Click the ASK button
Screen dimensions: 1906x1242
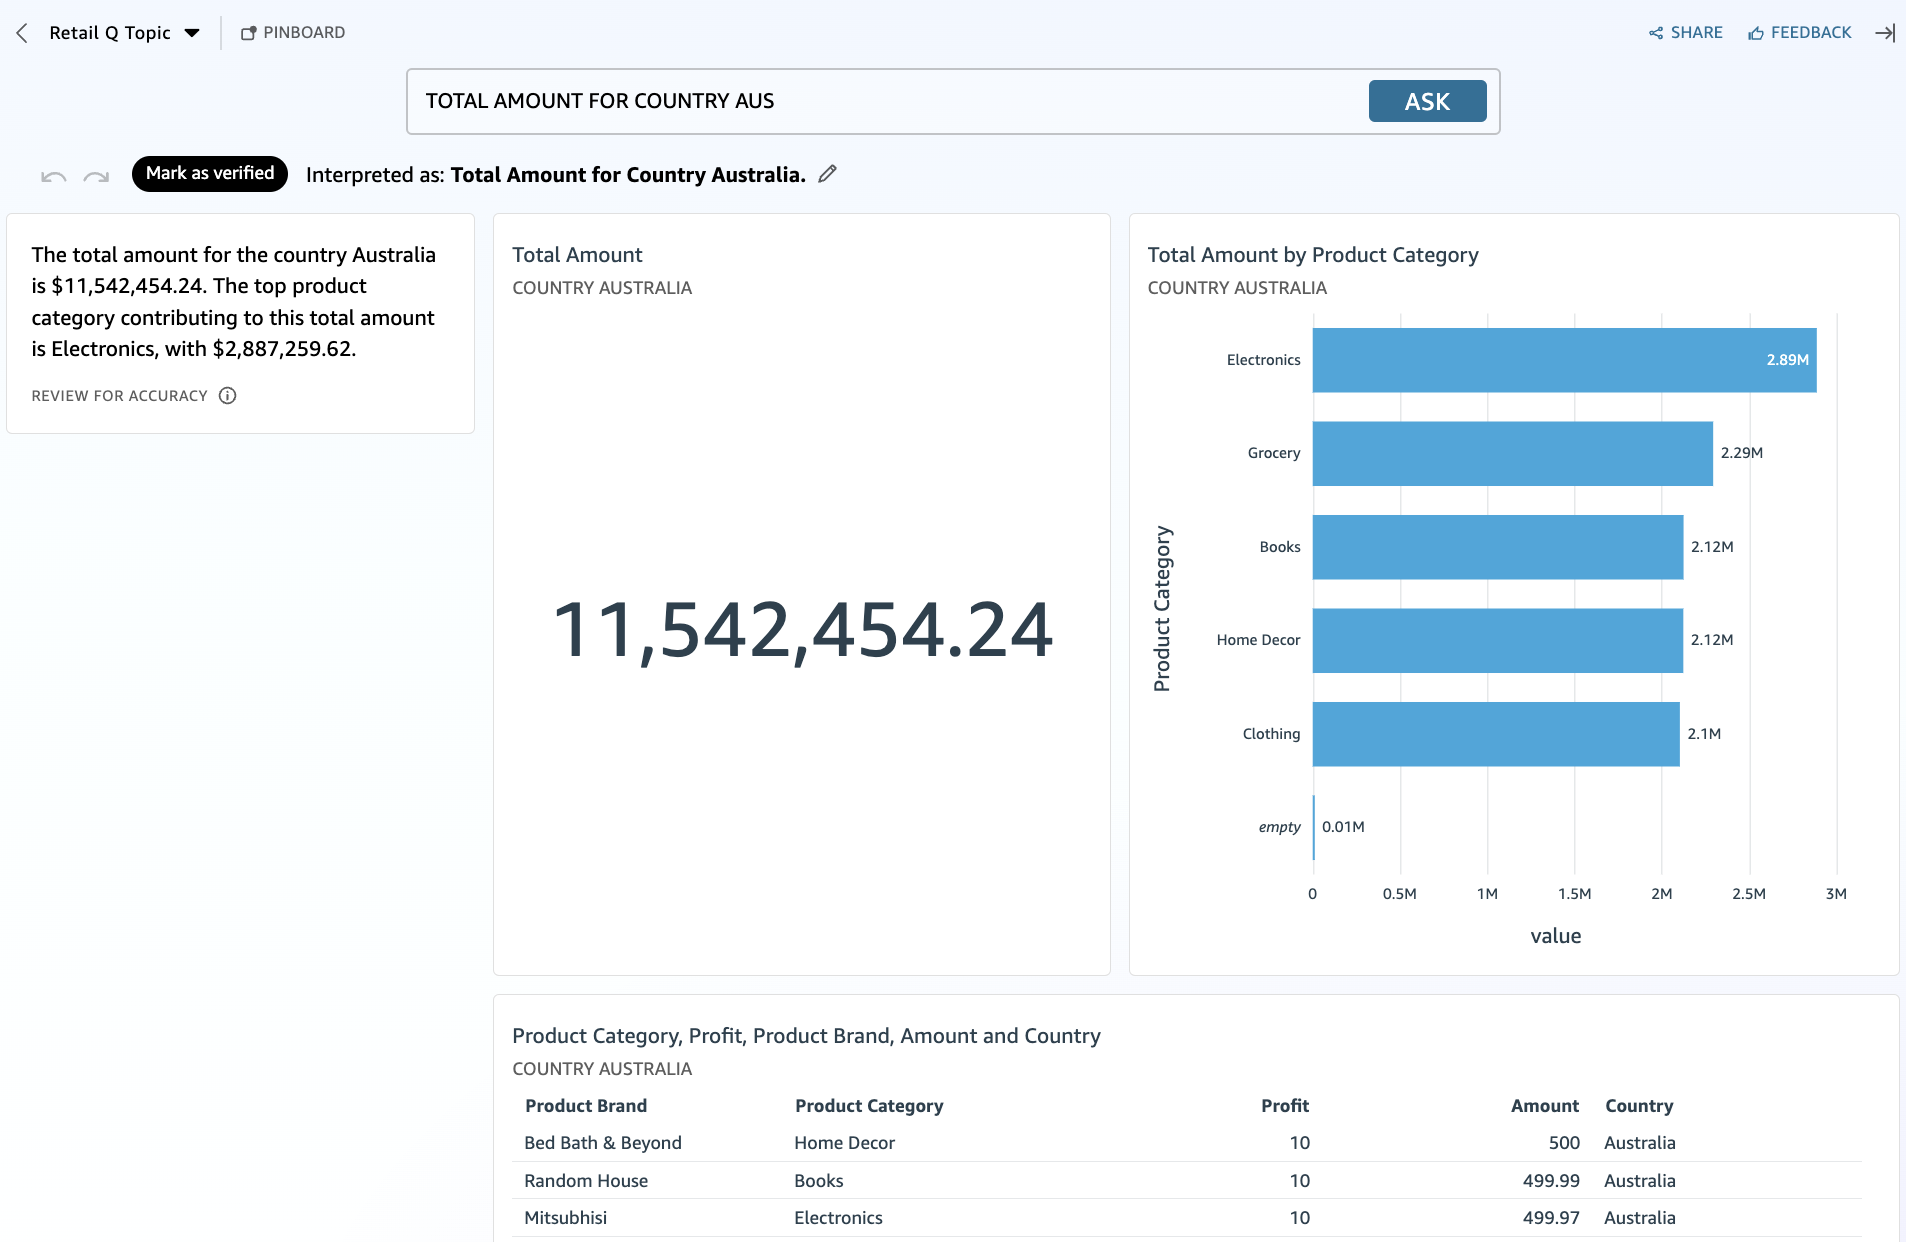(x=1426, y=101)
